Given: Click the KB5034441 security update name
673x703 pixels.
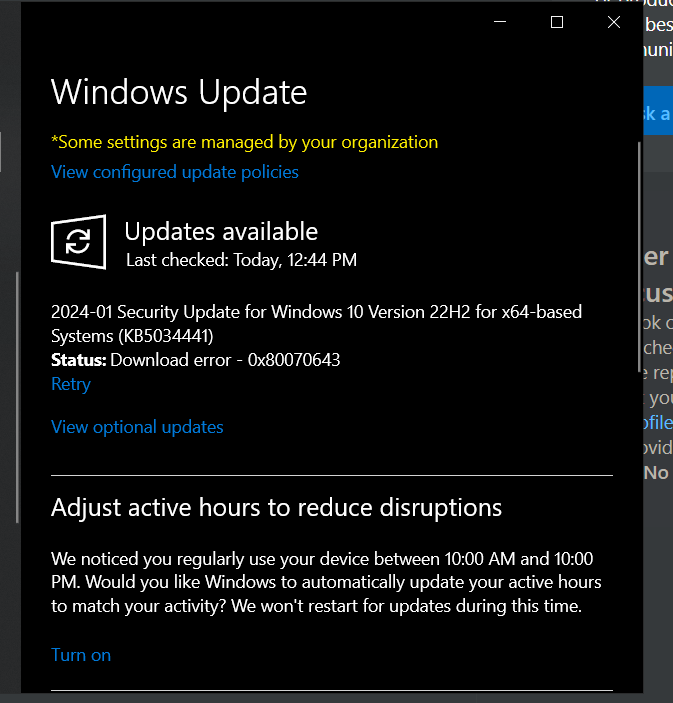Looking at the screenshot, I should pos(317,324).
